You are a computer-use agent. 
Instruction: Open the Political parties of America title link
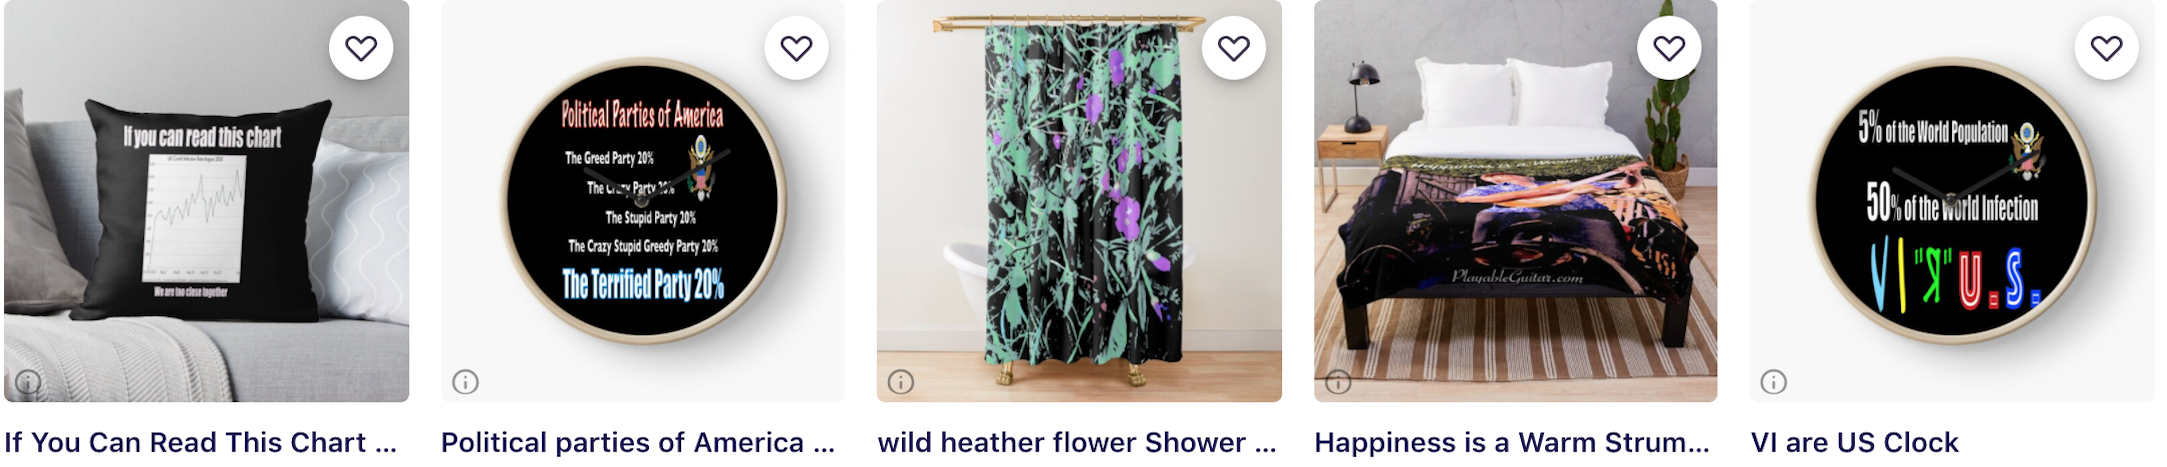(x=638, y=442)
